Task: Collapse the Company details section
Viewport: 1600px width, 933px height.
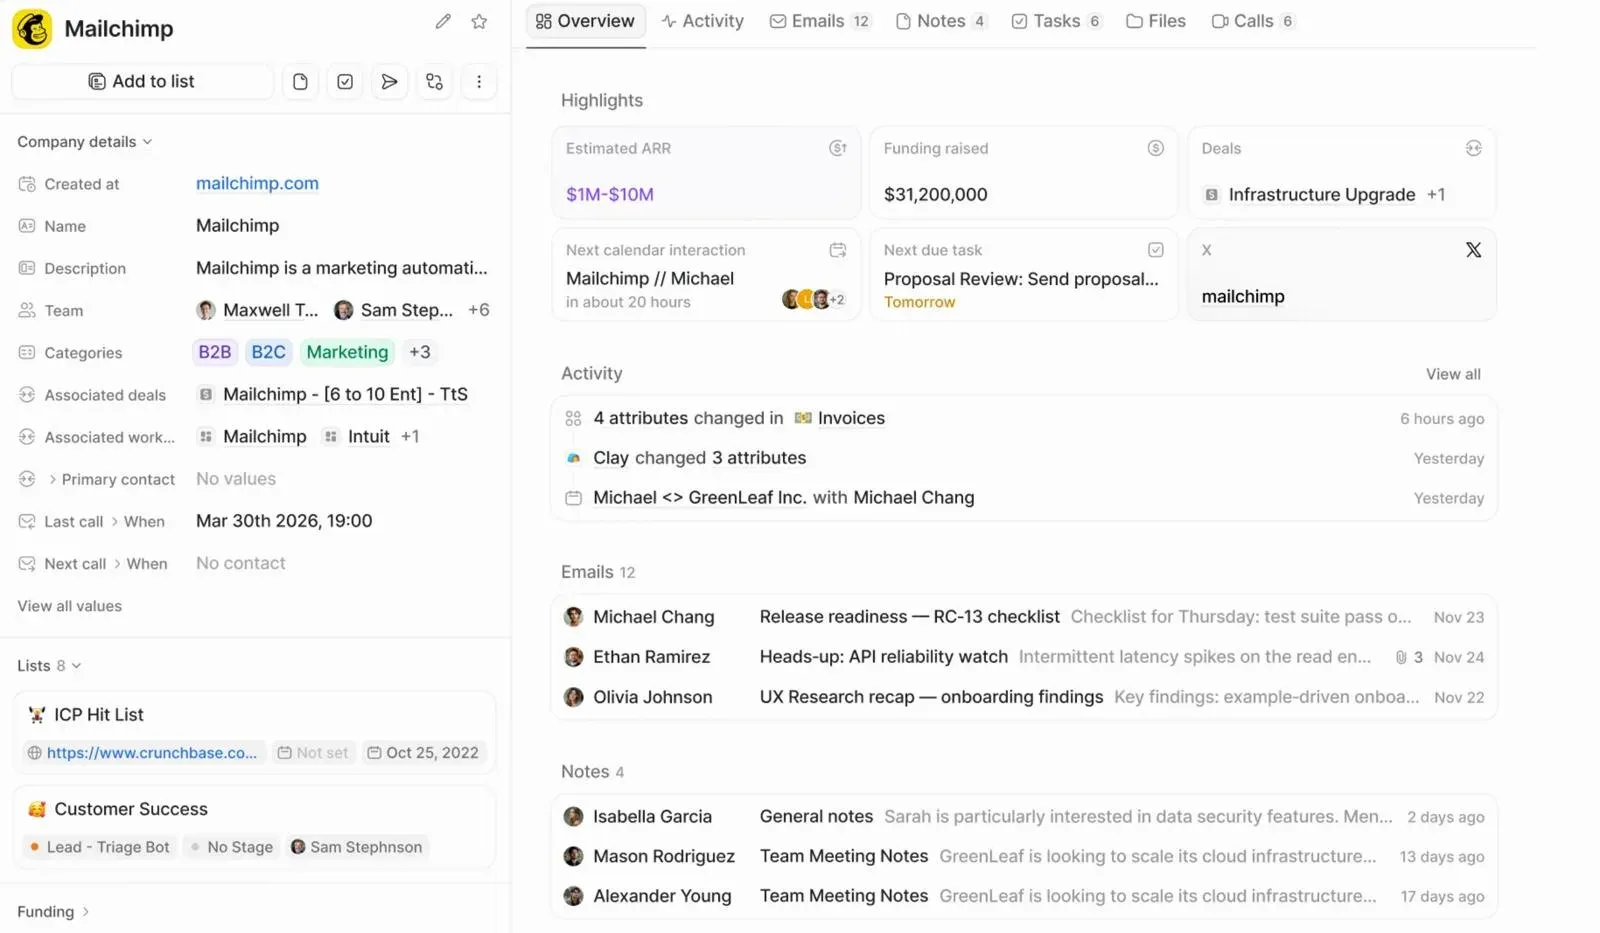Action: (x=85, y=142)
